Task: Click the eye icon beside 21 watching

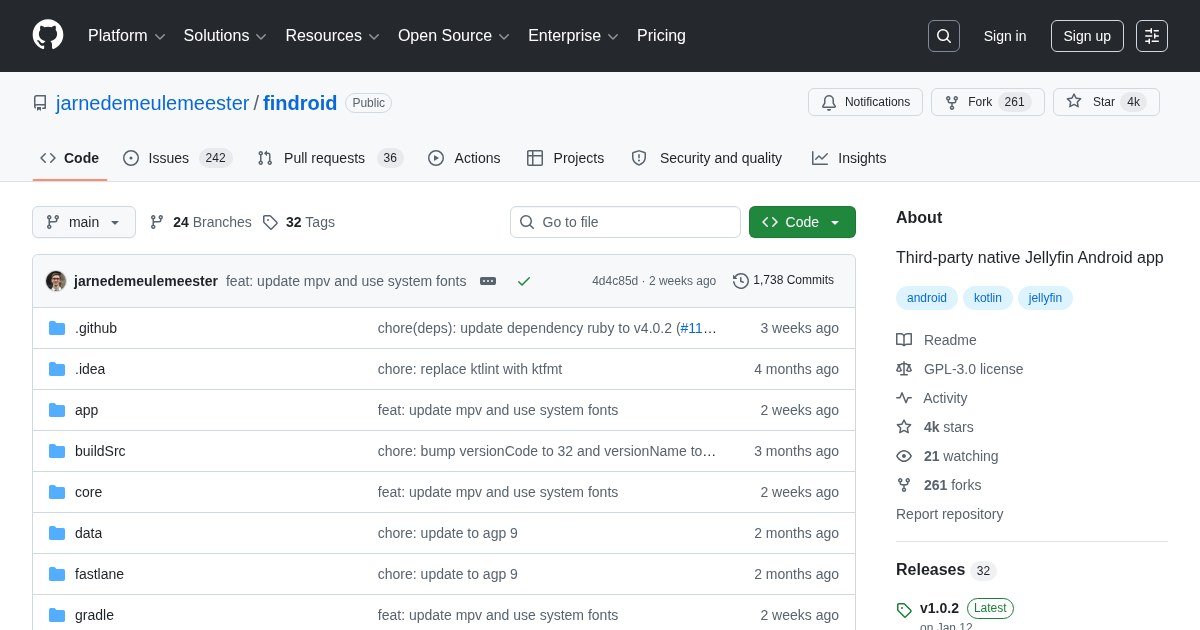Action: 904,456
